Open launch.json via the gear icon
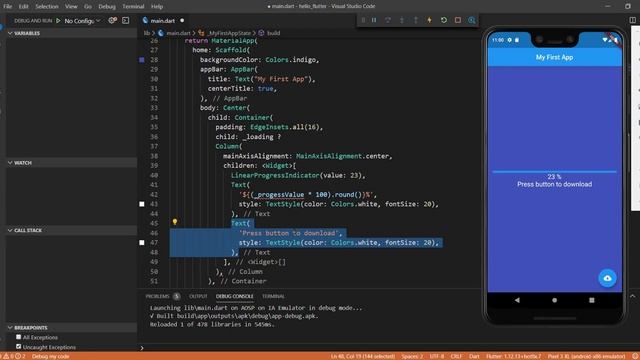640x360 pixels. pyautogui.click(x=112, y=20)
